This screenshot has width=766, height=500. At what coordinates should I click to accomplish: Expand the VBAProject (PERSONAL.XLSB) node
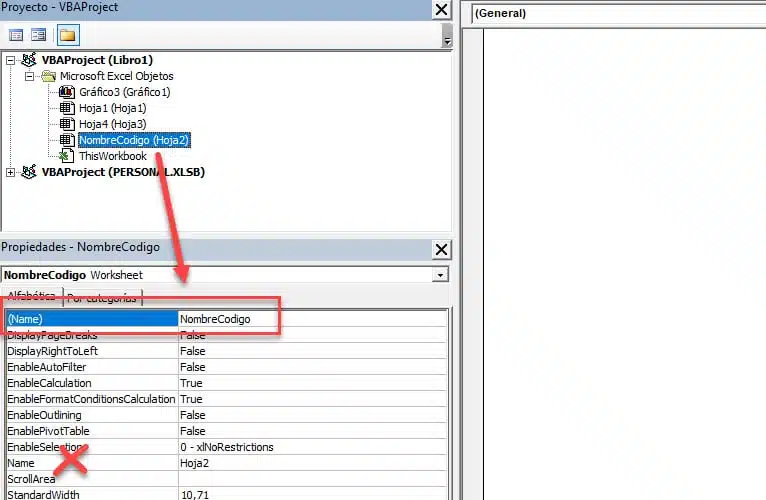[x=10, y=172]
